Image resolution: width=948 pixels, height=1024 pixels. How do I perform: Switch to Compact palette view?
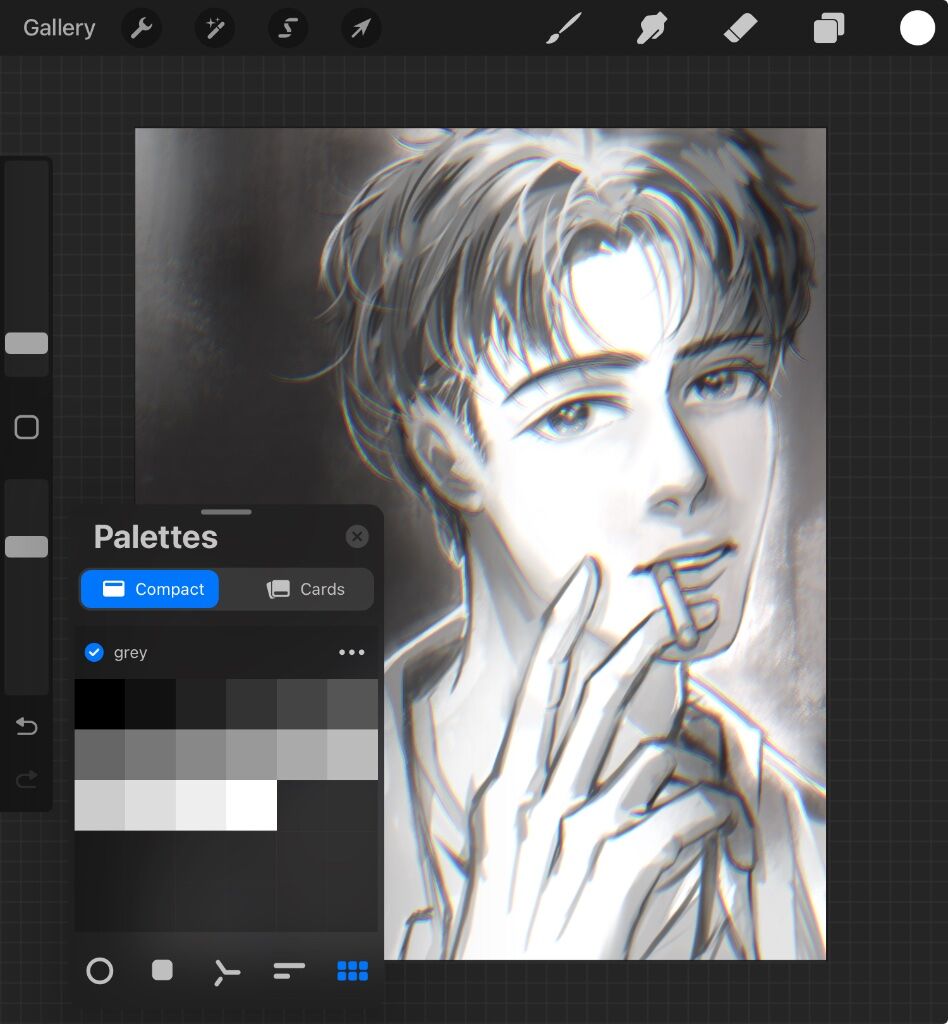[x=150, y=589]
